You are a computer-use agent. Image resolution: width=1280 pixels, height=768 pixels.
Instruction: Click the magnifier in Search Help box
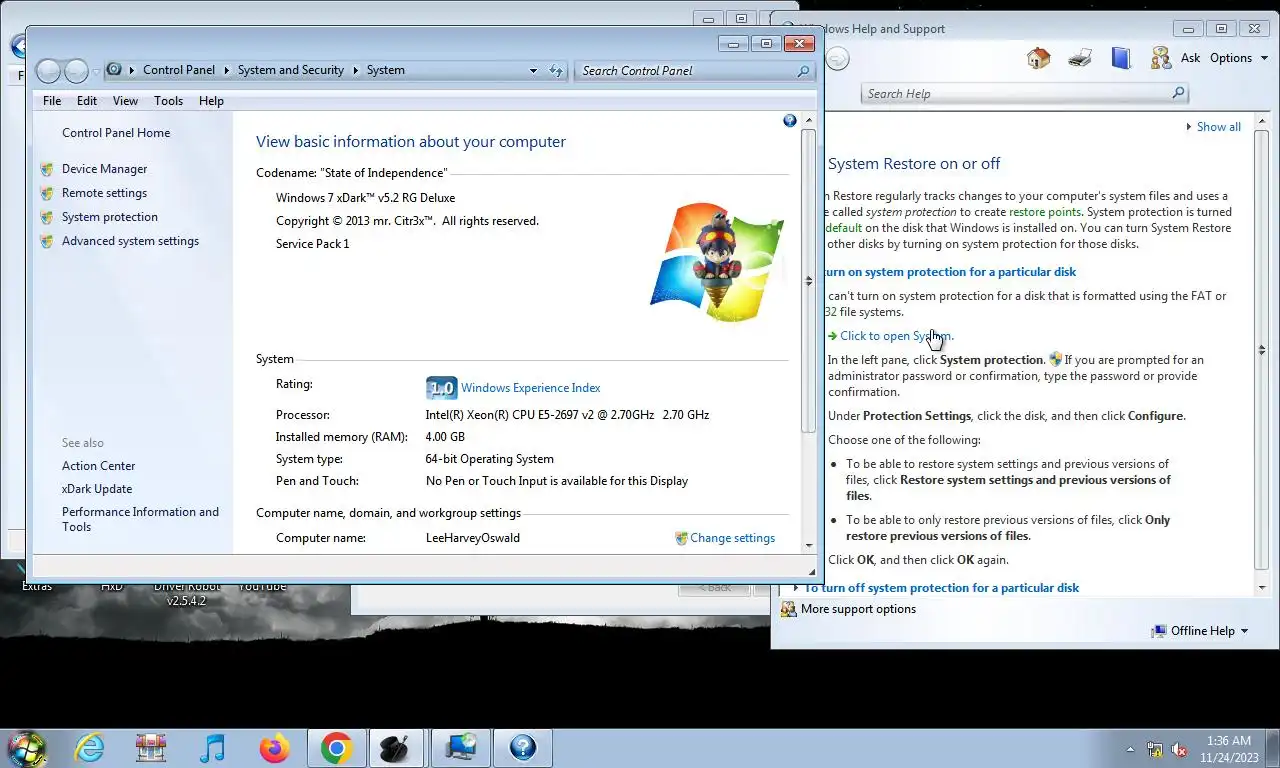tap(1178, 93)
